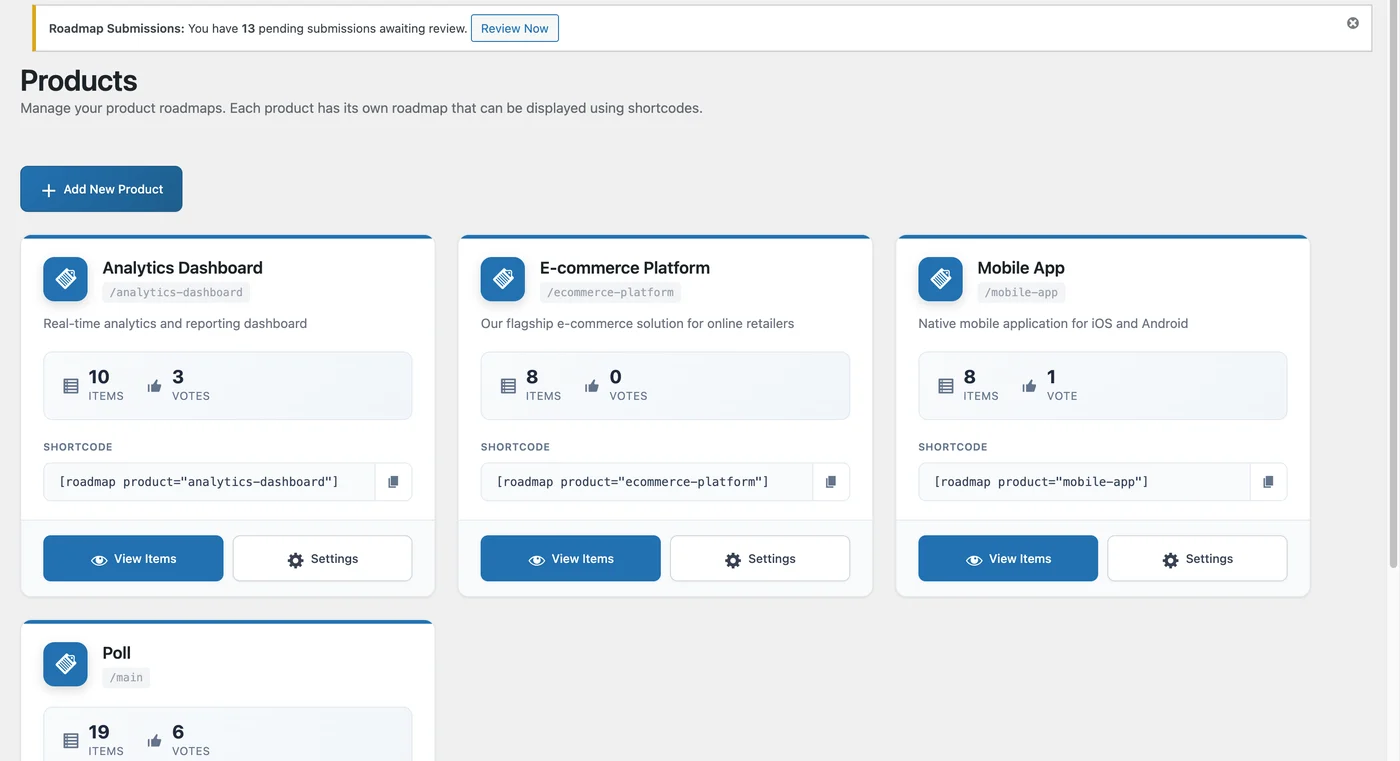Image resolution: width=1400 pixels, height=761 pixels.
Task: View items for E-commerce Platform
Action: point(571,559)
